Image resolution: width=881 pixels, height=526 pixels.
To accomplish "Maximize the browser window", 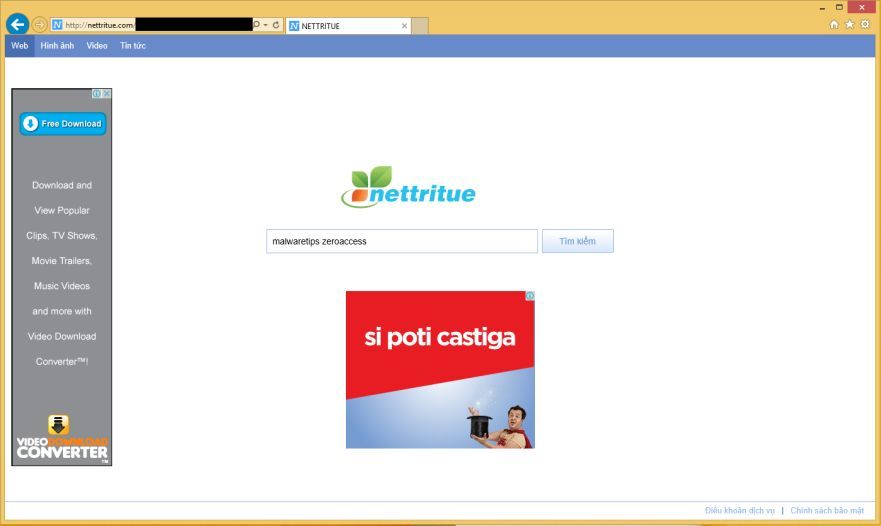I will 839,7.
